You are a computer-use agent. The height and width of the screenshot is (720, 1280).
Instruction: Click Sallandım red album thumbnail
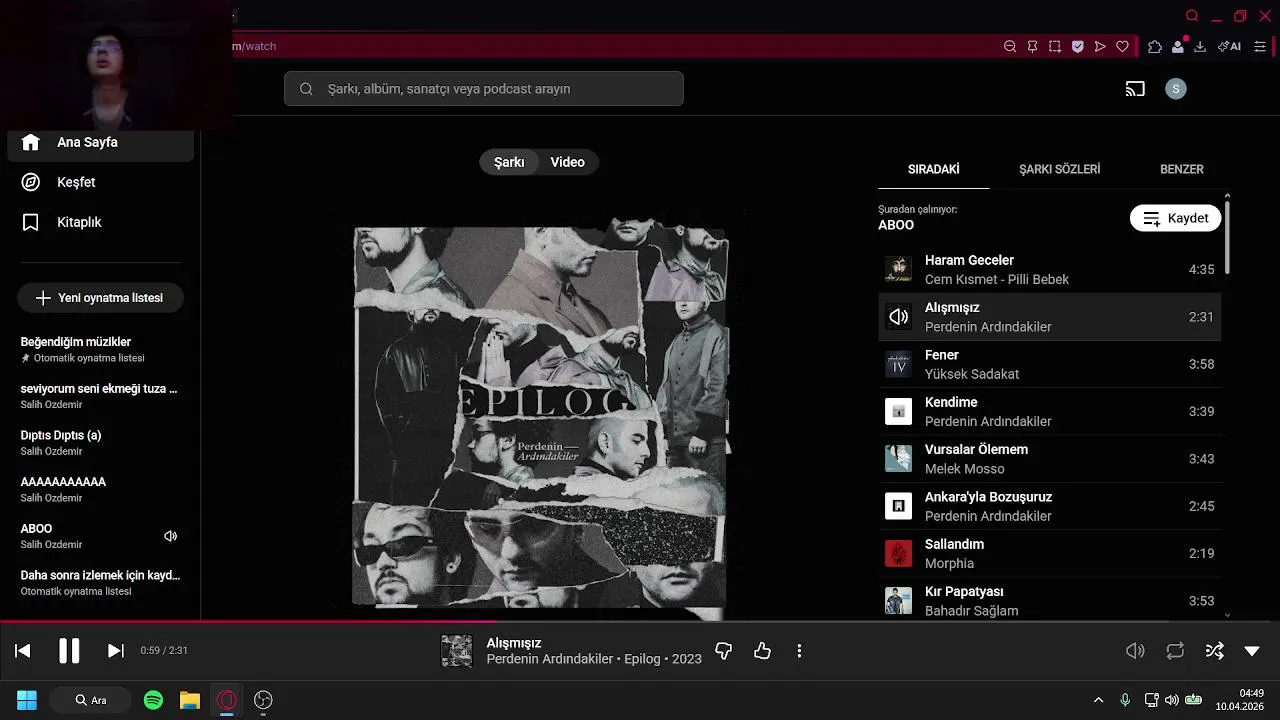[898, 553]
